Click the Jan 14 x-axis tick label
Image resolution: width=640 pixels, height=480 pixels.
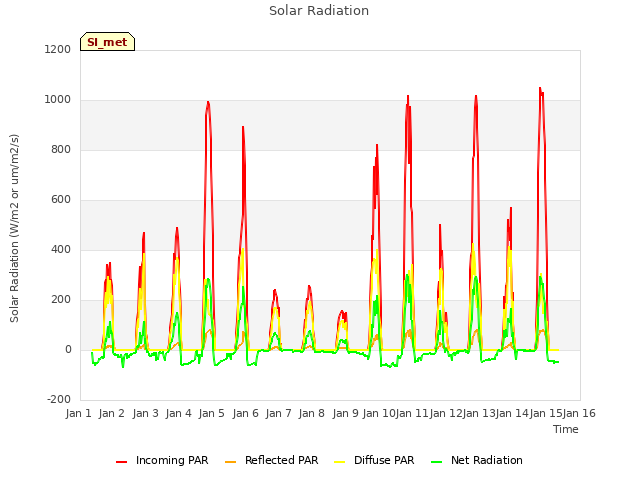coord(513,413)
